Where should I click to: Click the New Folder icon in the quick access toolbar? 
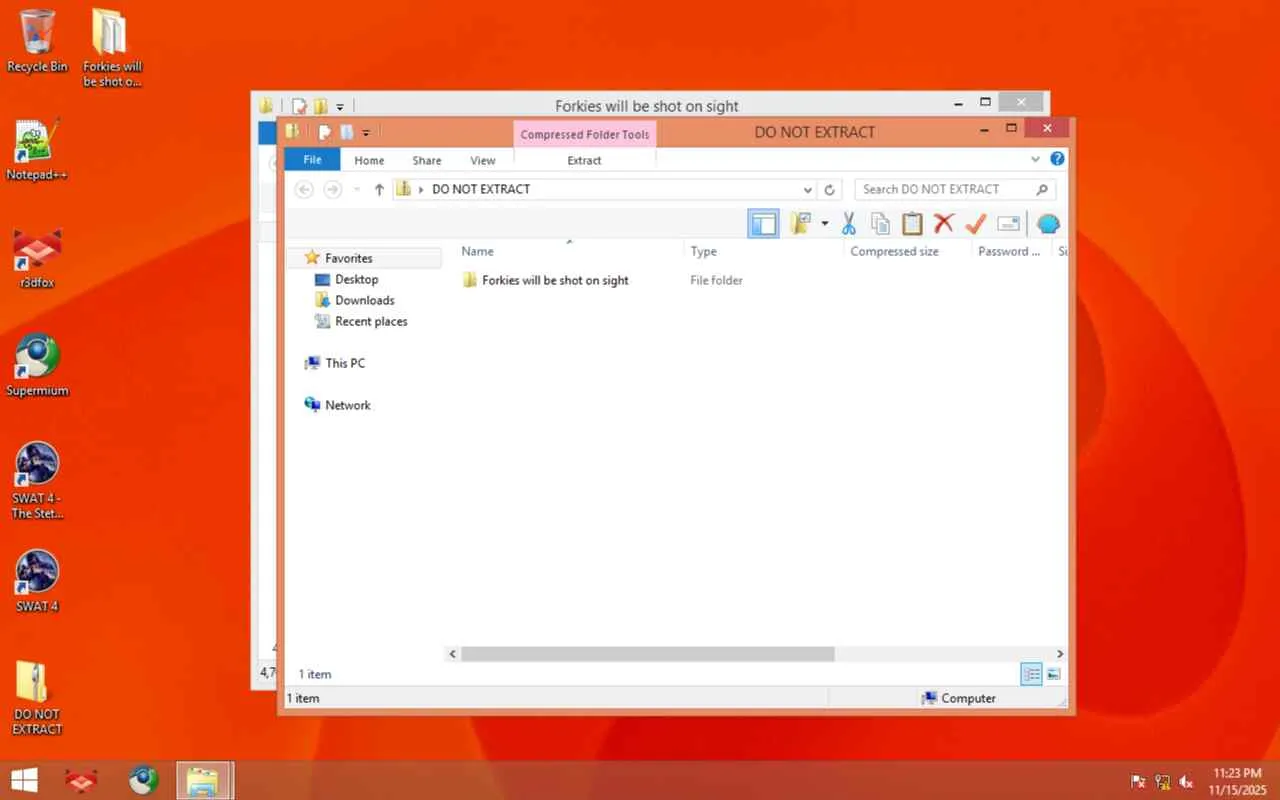(346, 132)
